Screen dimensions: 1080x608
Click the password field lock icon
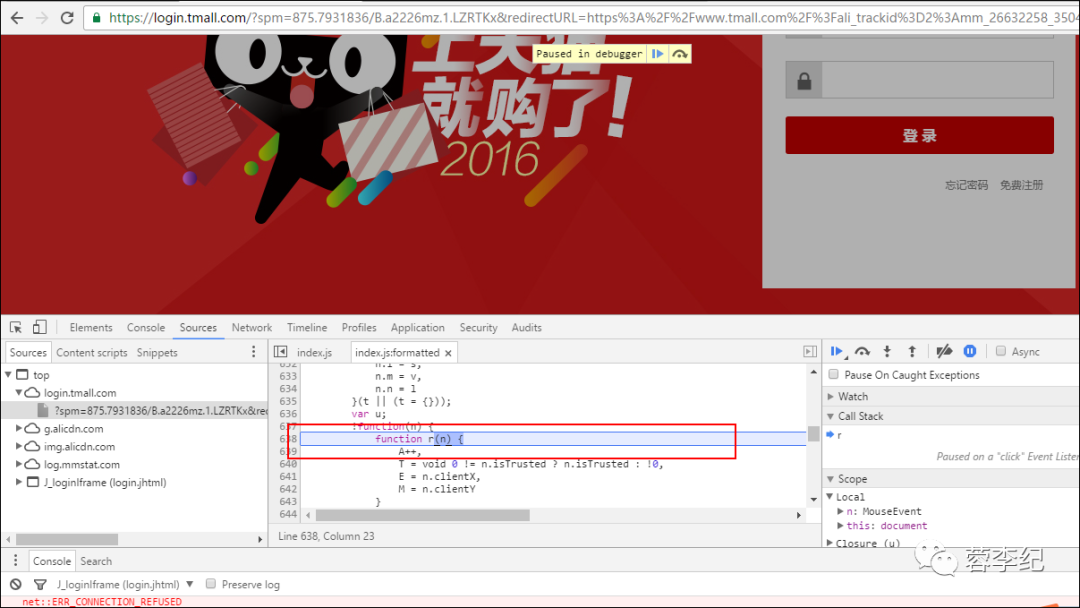[804, 81]
